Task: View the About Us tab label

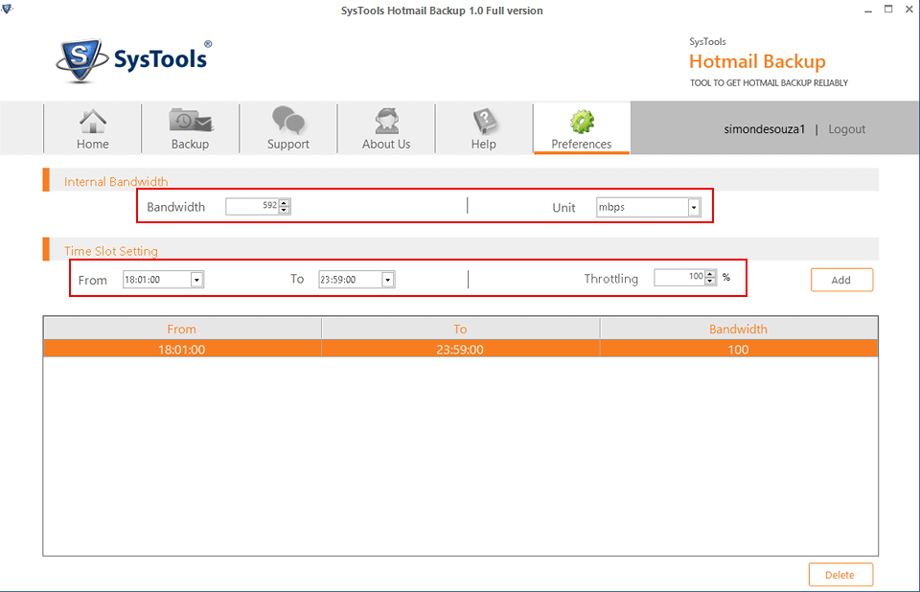Action: [386, 144]
